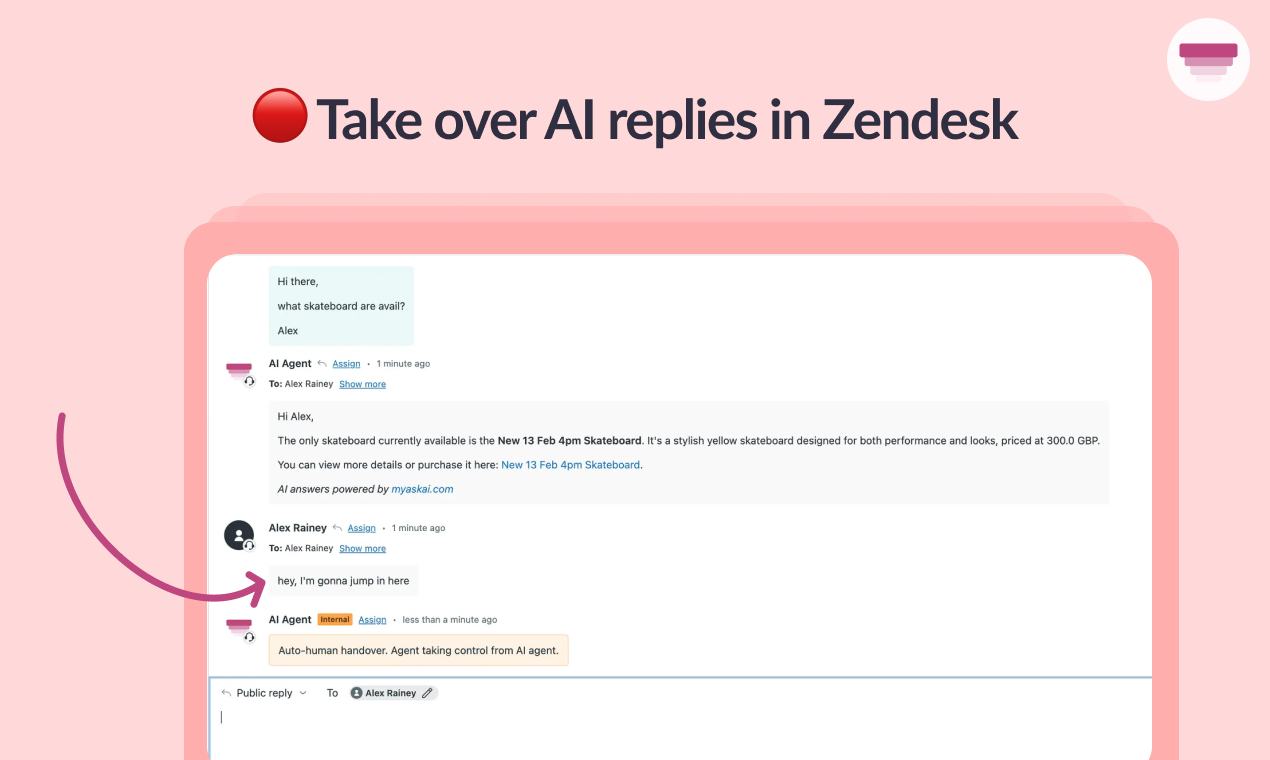Viewport: 1270px width, 760px height.
Task: Click Assign link on Alex Rainey's message
Action: pyautogui.click(x=362, y=528)
